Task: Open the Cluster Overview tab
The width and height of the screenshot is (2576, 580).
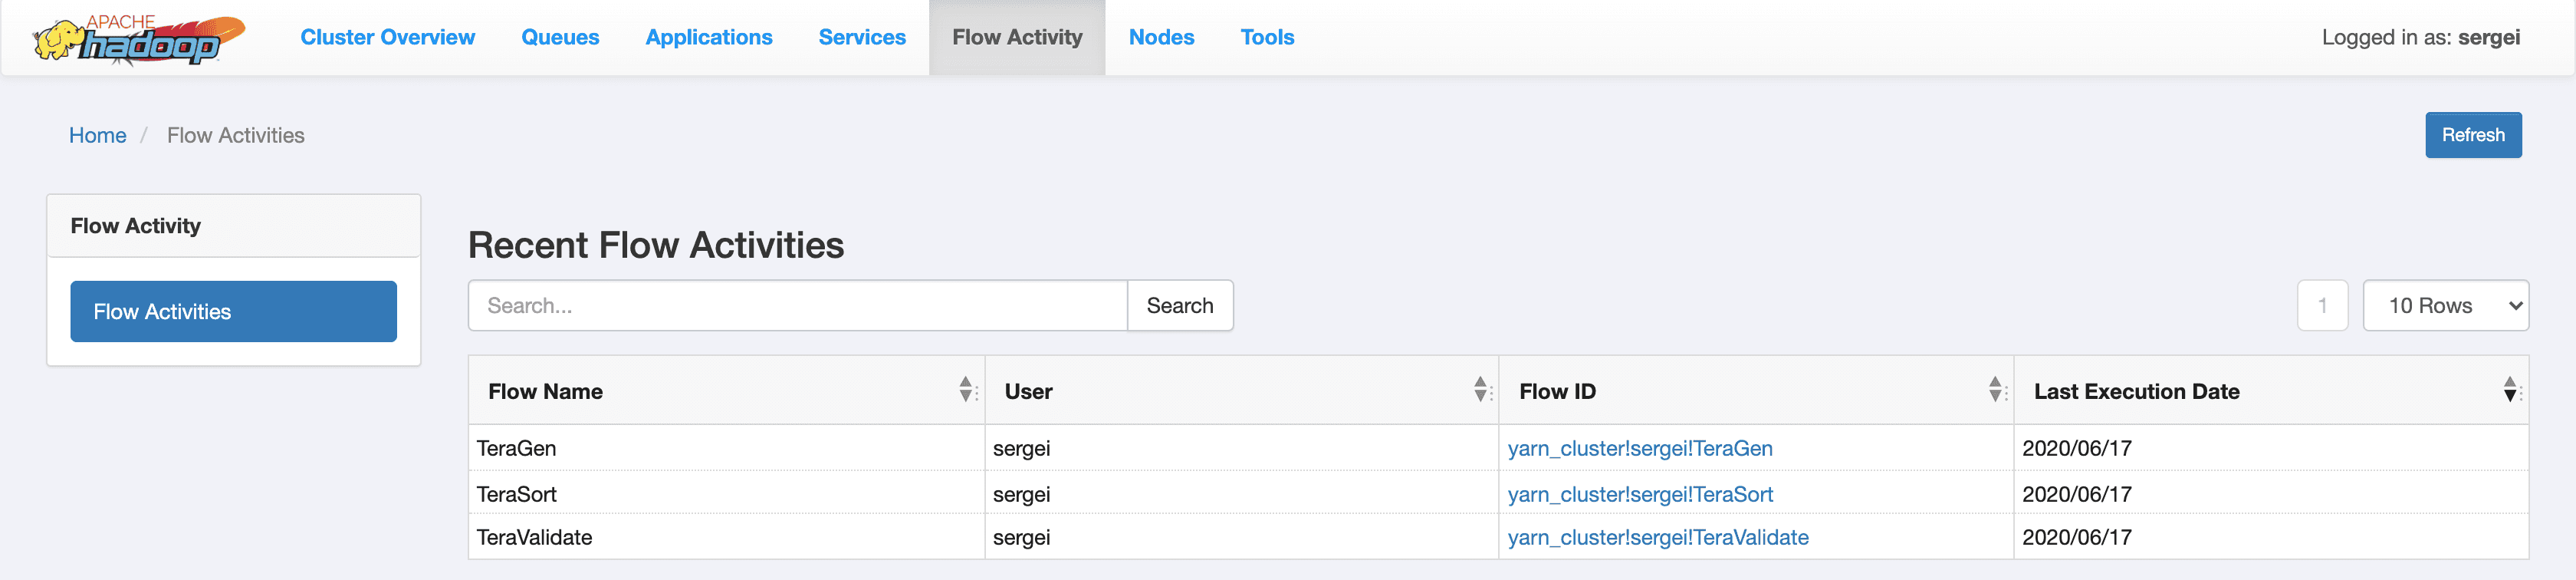Action: pyautogui.click(x=388, y=37)
